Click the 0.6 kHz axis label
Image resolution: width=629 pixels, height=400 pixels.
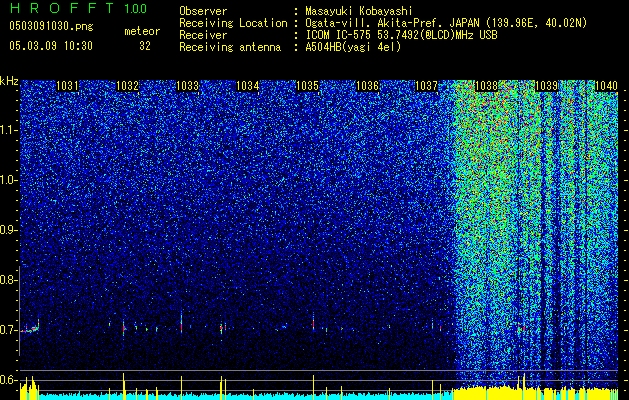click(x=9, y=380)
